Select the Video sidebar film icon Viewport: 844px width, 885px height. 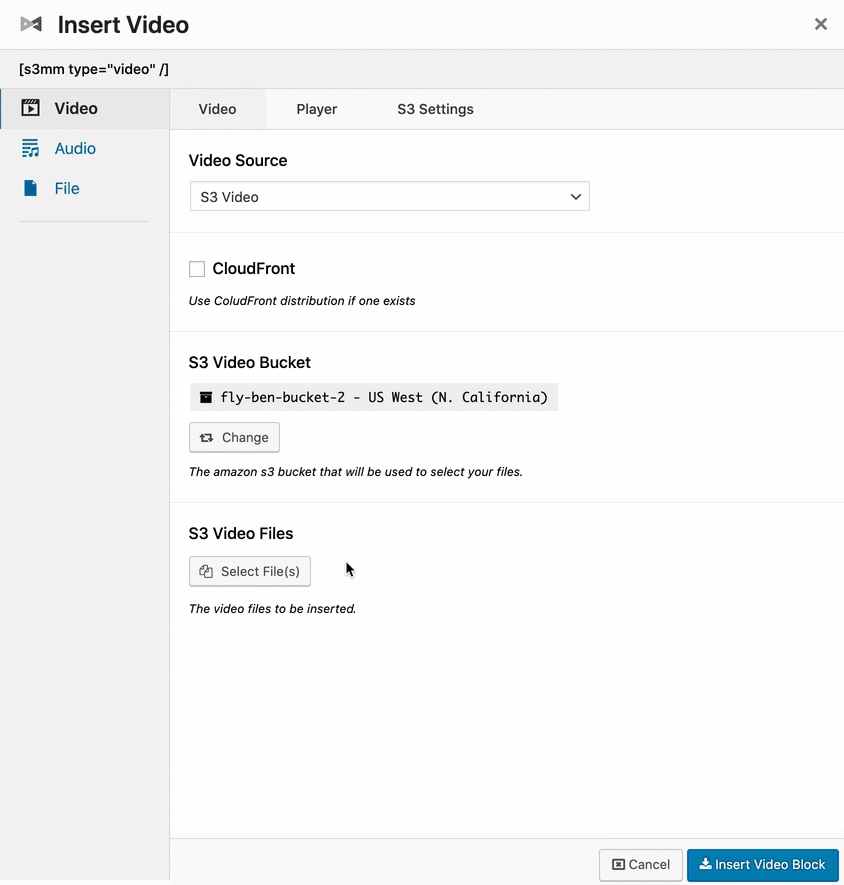point(30,108)
